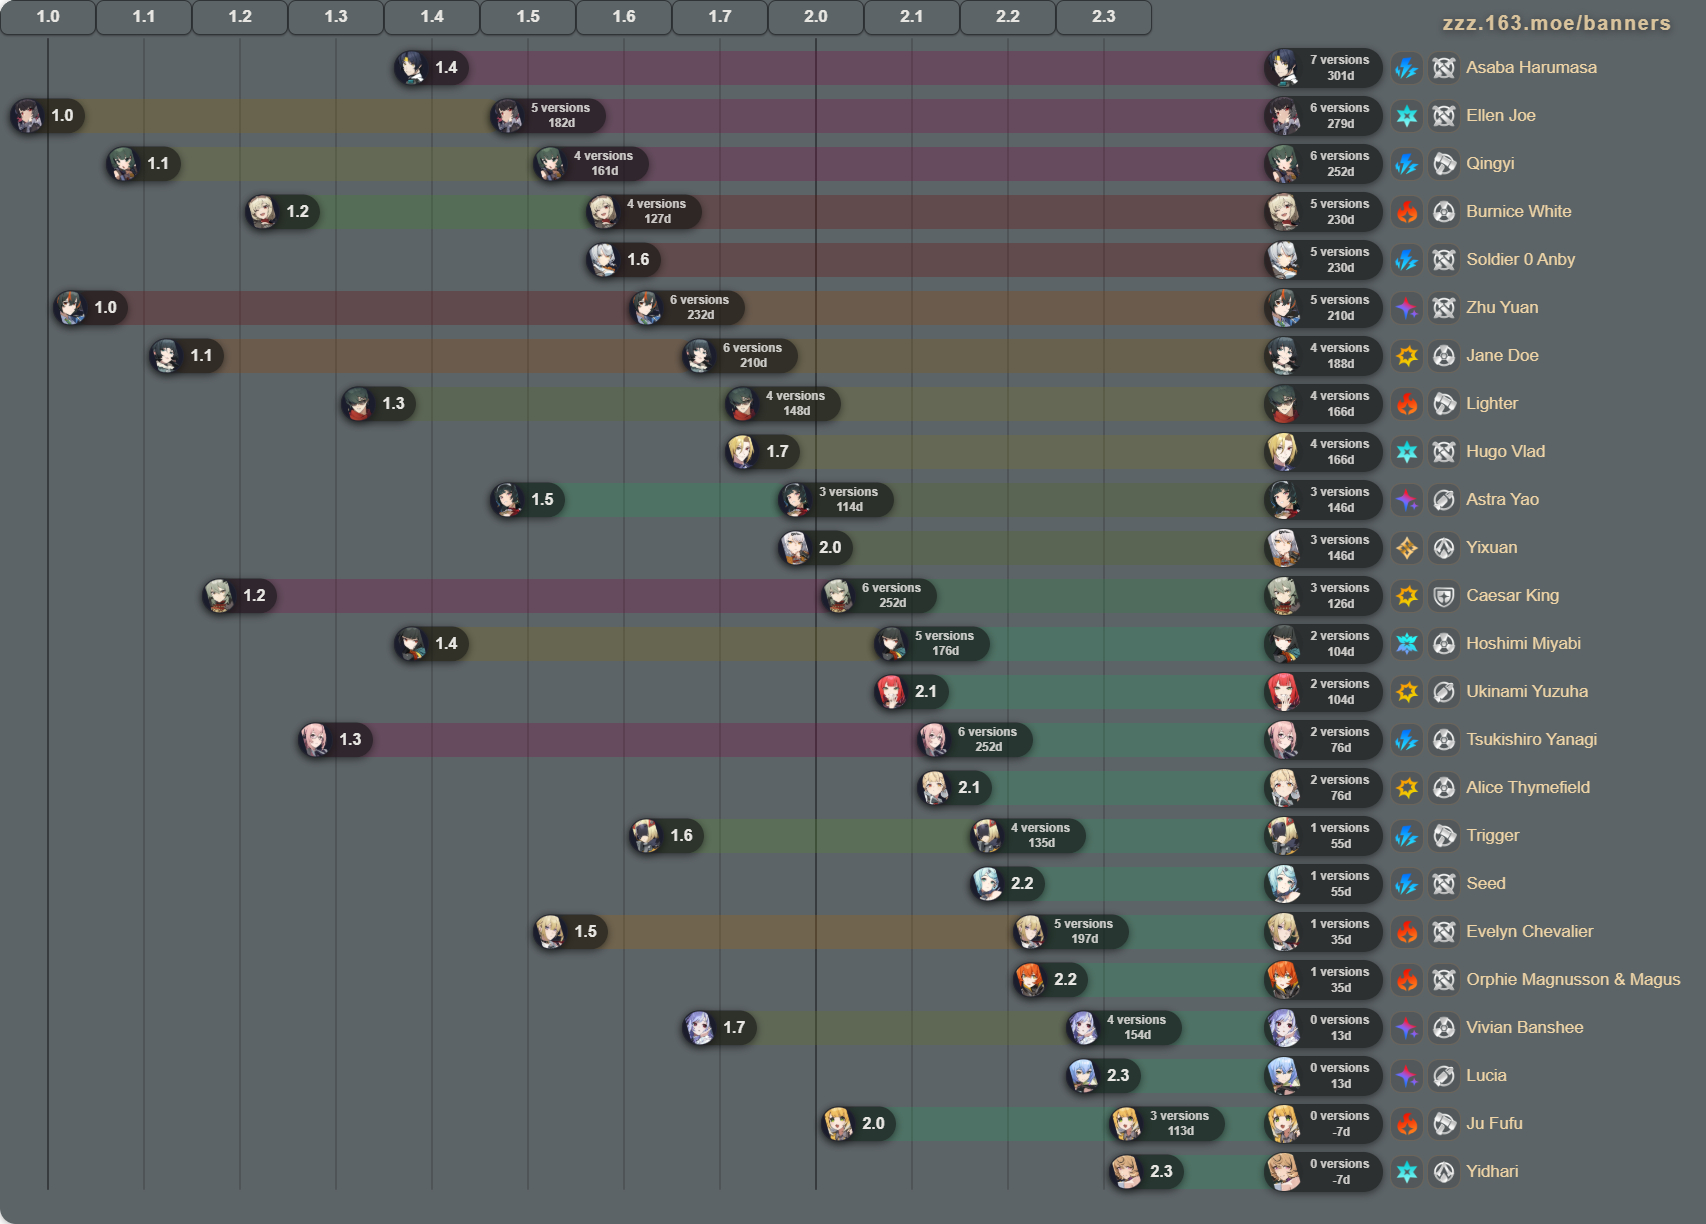This screenshot has height=1224, width=1706.
Task: Click Hoshimi Miyabi's "5 versions 176d" rerun marker
Action: tap(932, 644)
